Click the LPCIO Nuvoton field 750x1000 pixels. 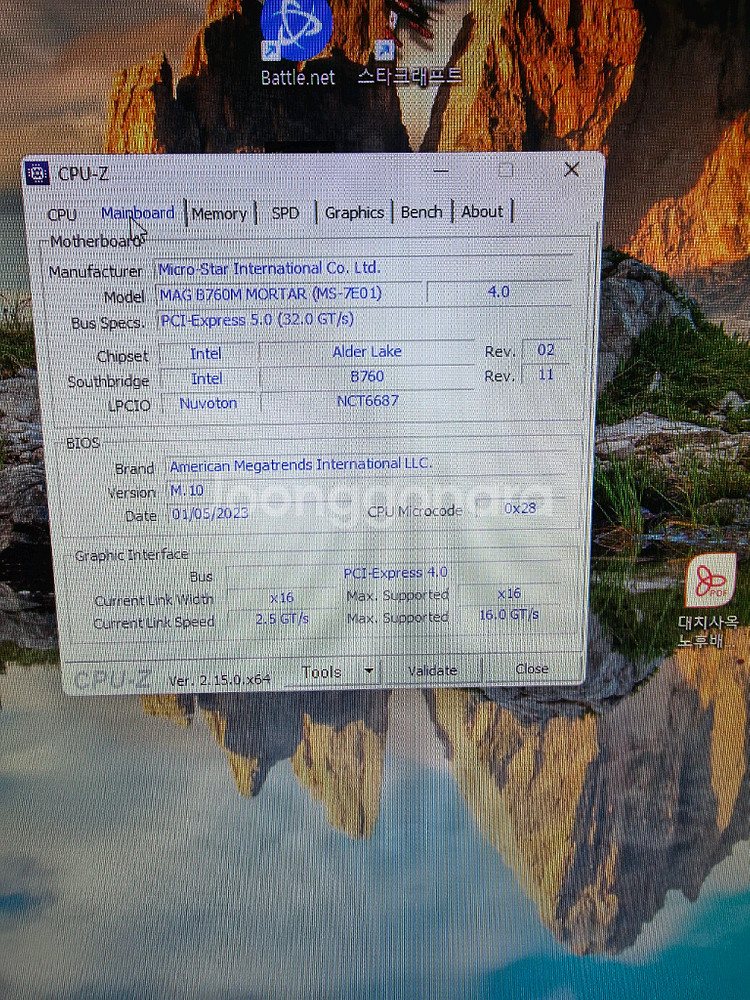pyautogui.click(x=209, y=403)
